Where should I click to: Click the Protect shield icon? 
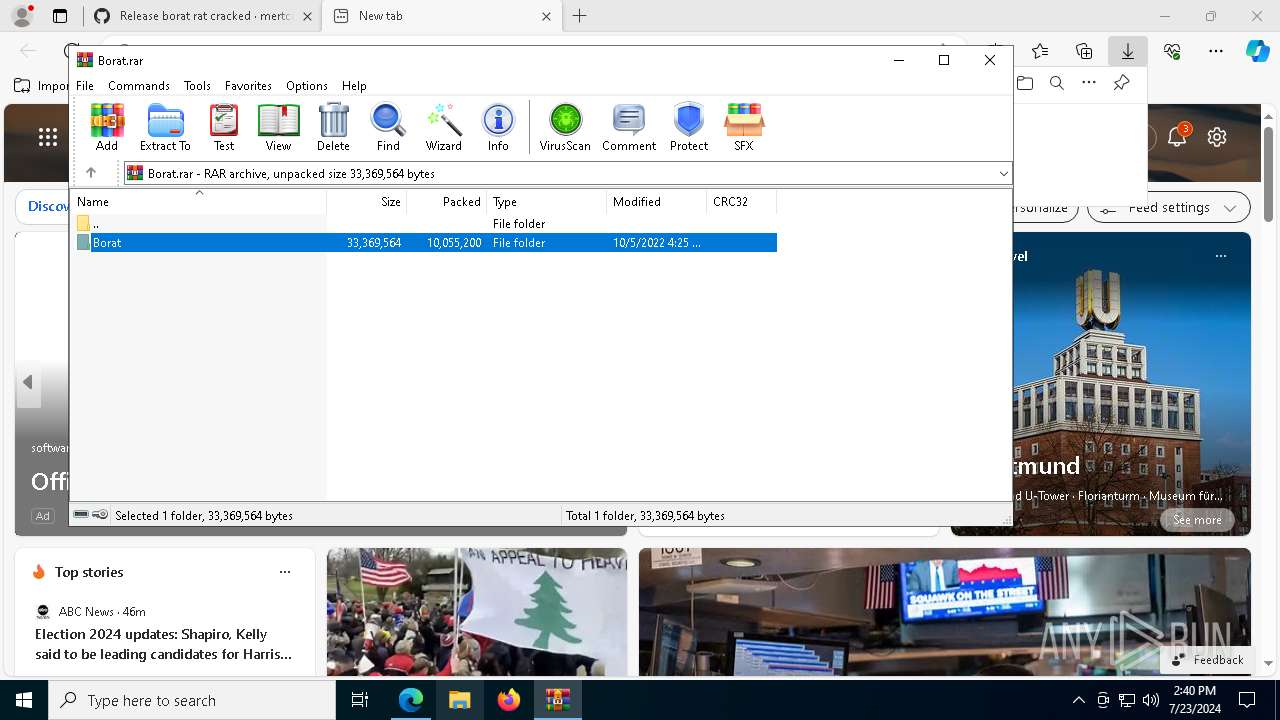689,127
